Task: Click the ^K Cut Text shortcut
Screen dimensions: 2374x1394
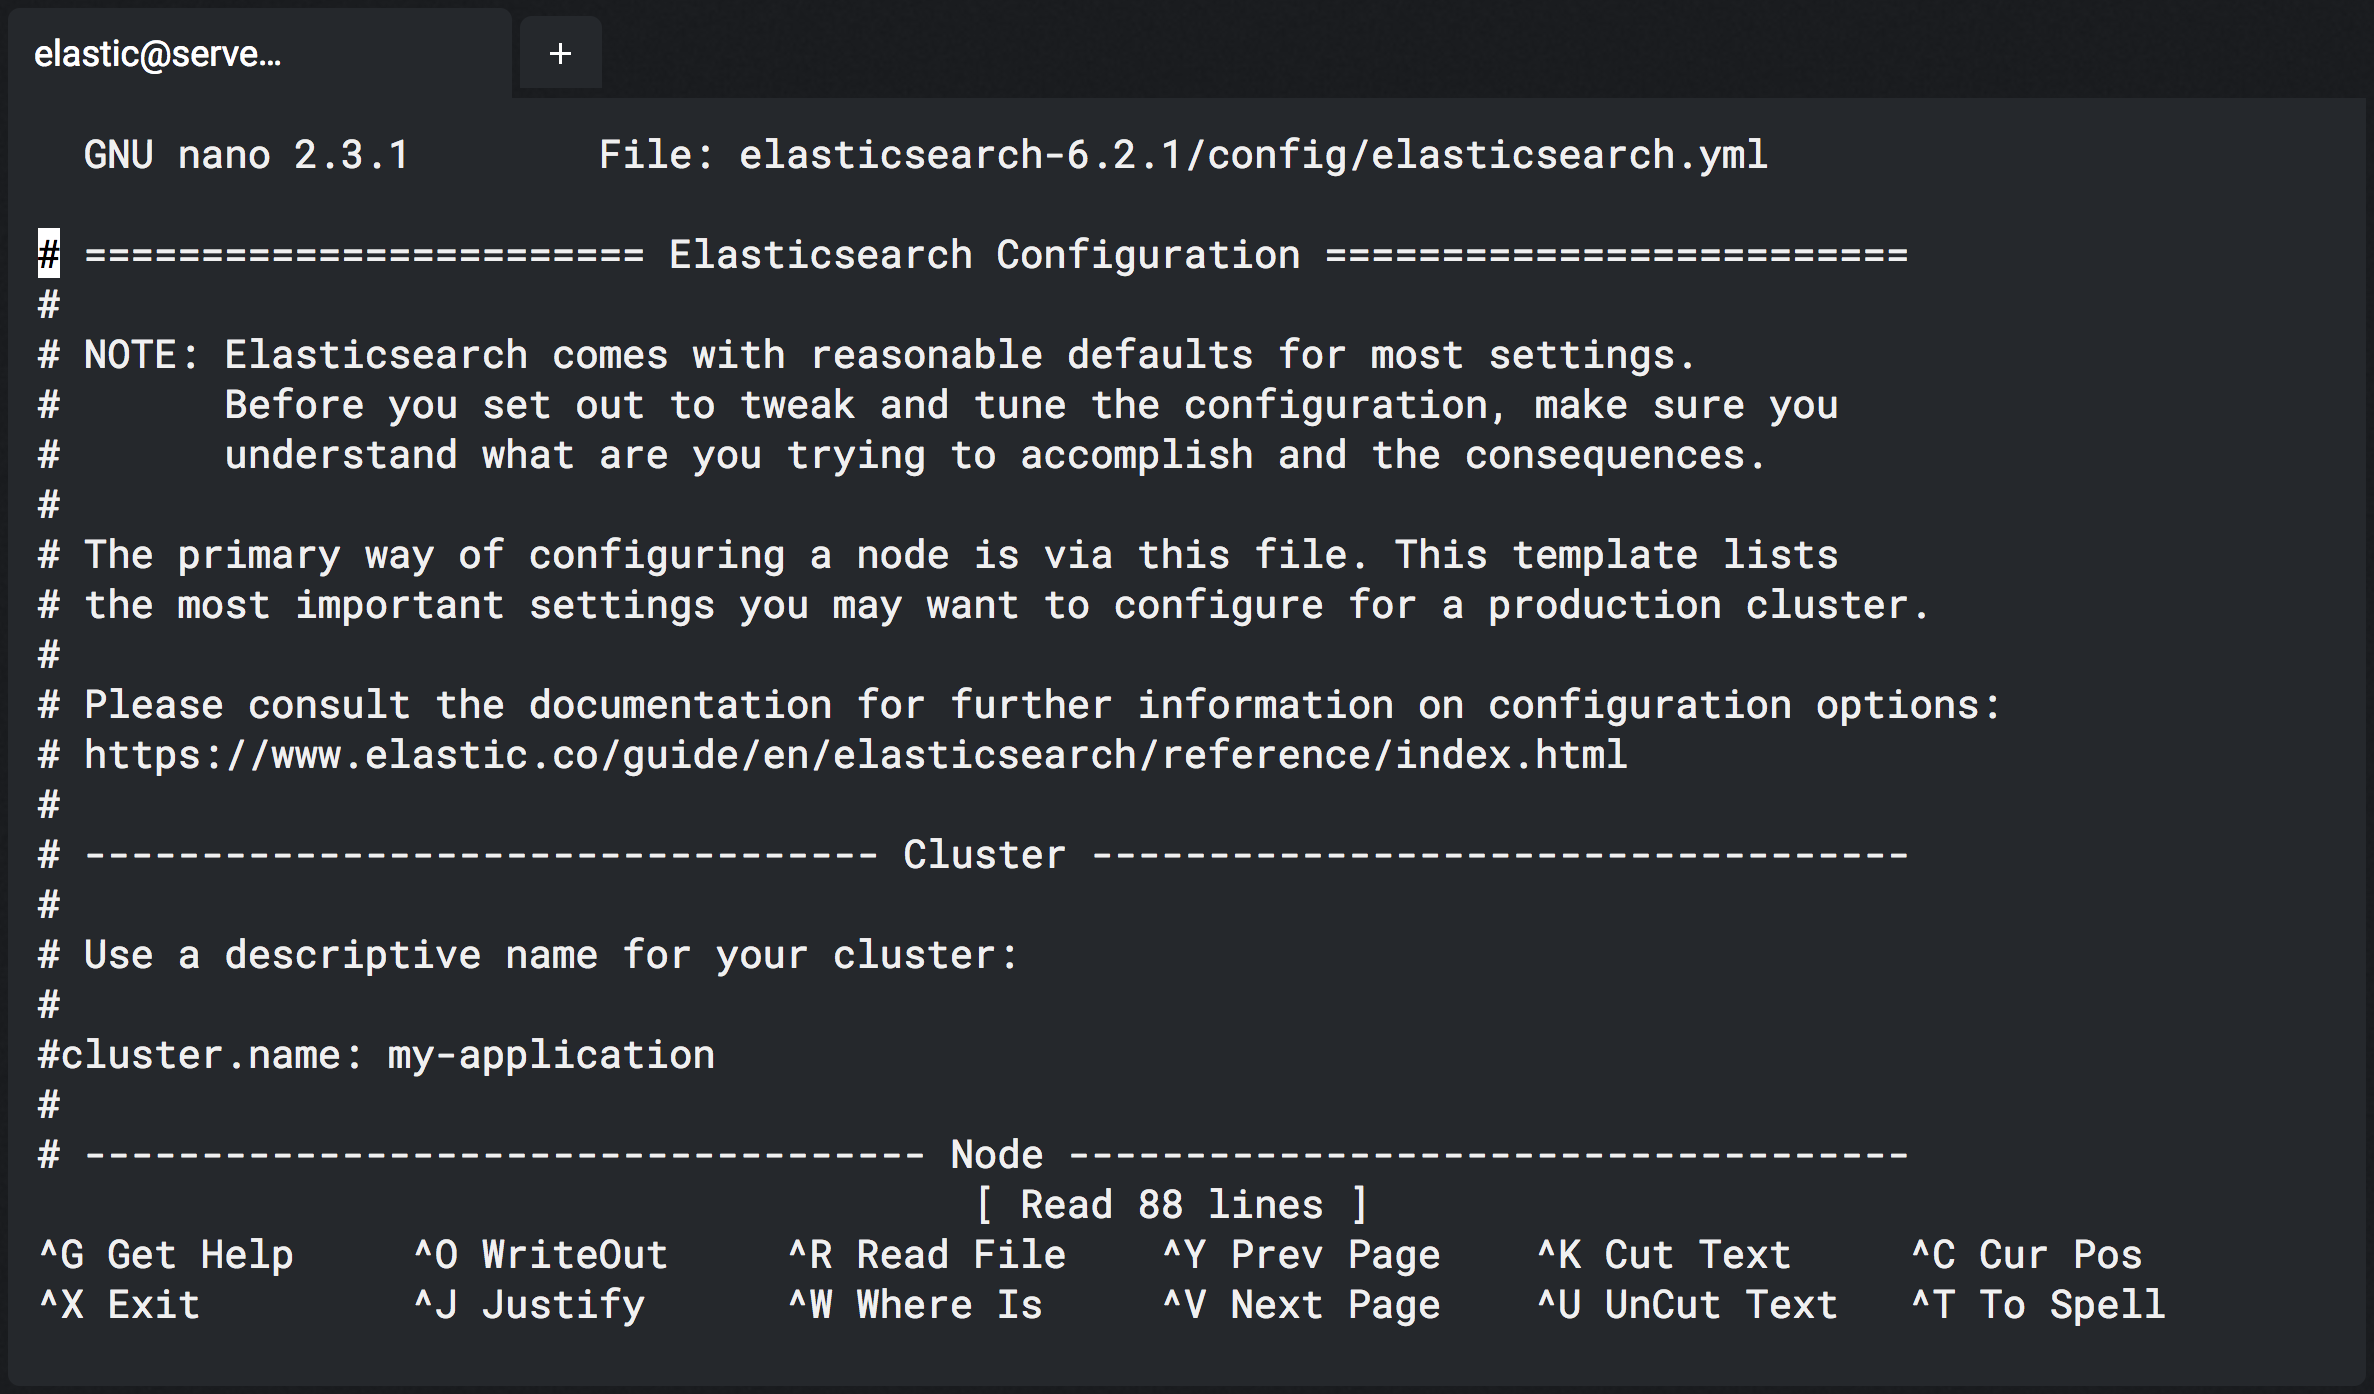Action: click(x=1664, y=1255)
